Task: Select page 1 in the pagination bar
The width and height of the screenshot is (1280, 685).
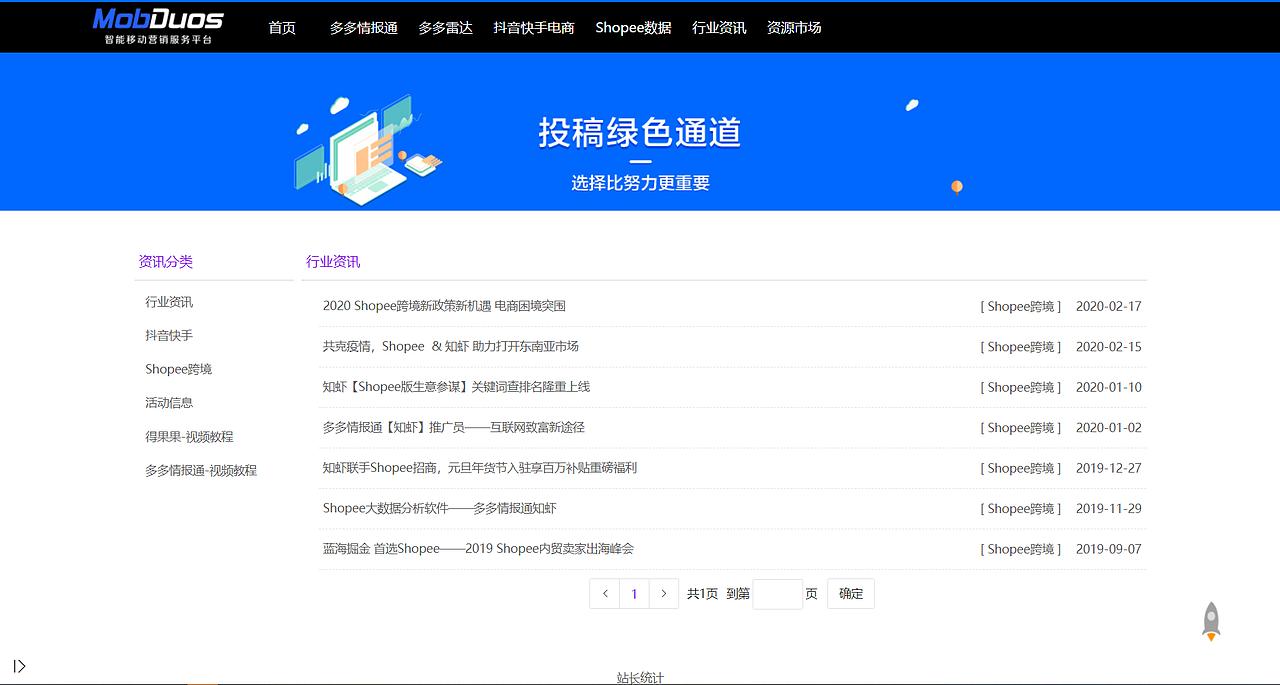Action: pos(634,593)
